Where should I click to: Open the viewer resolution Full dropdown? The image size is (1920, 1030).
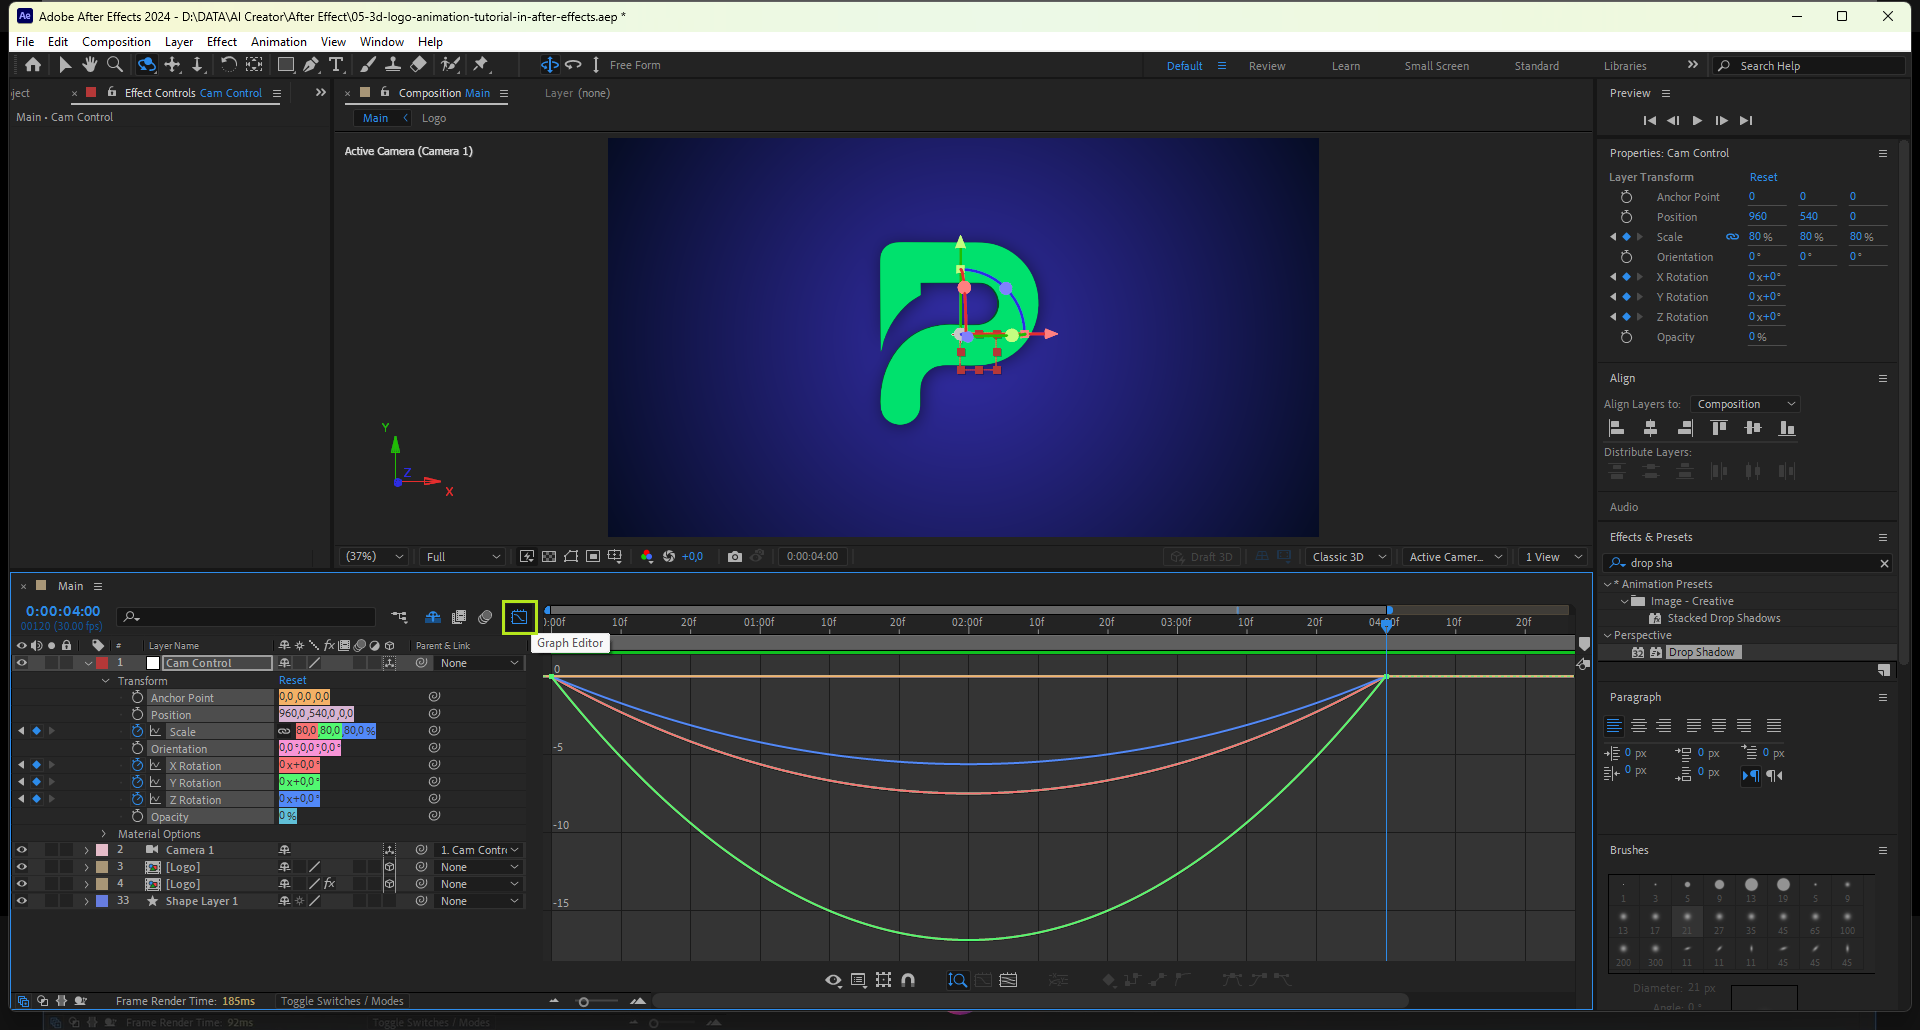click(x=463, y=557)
